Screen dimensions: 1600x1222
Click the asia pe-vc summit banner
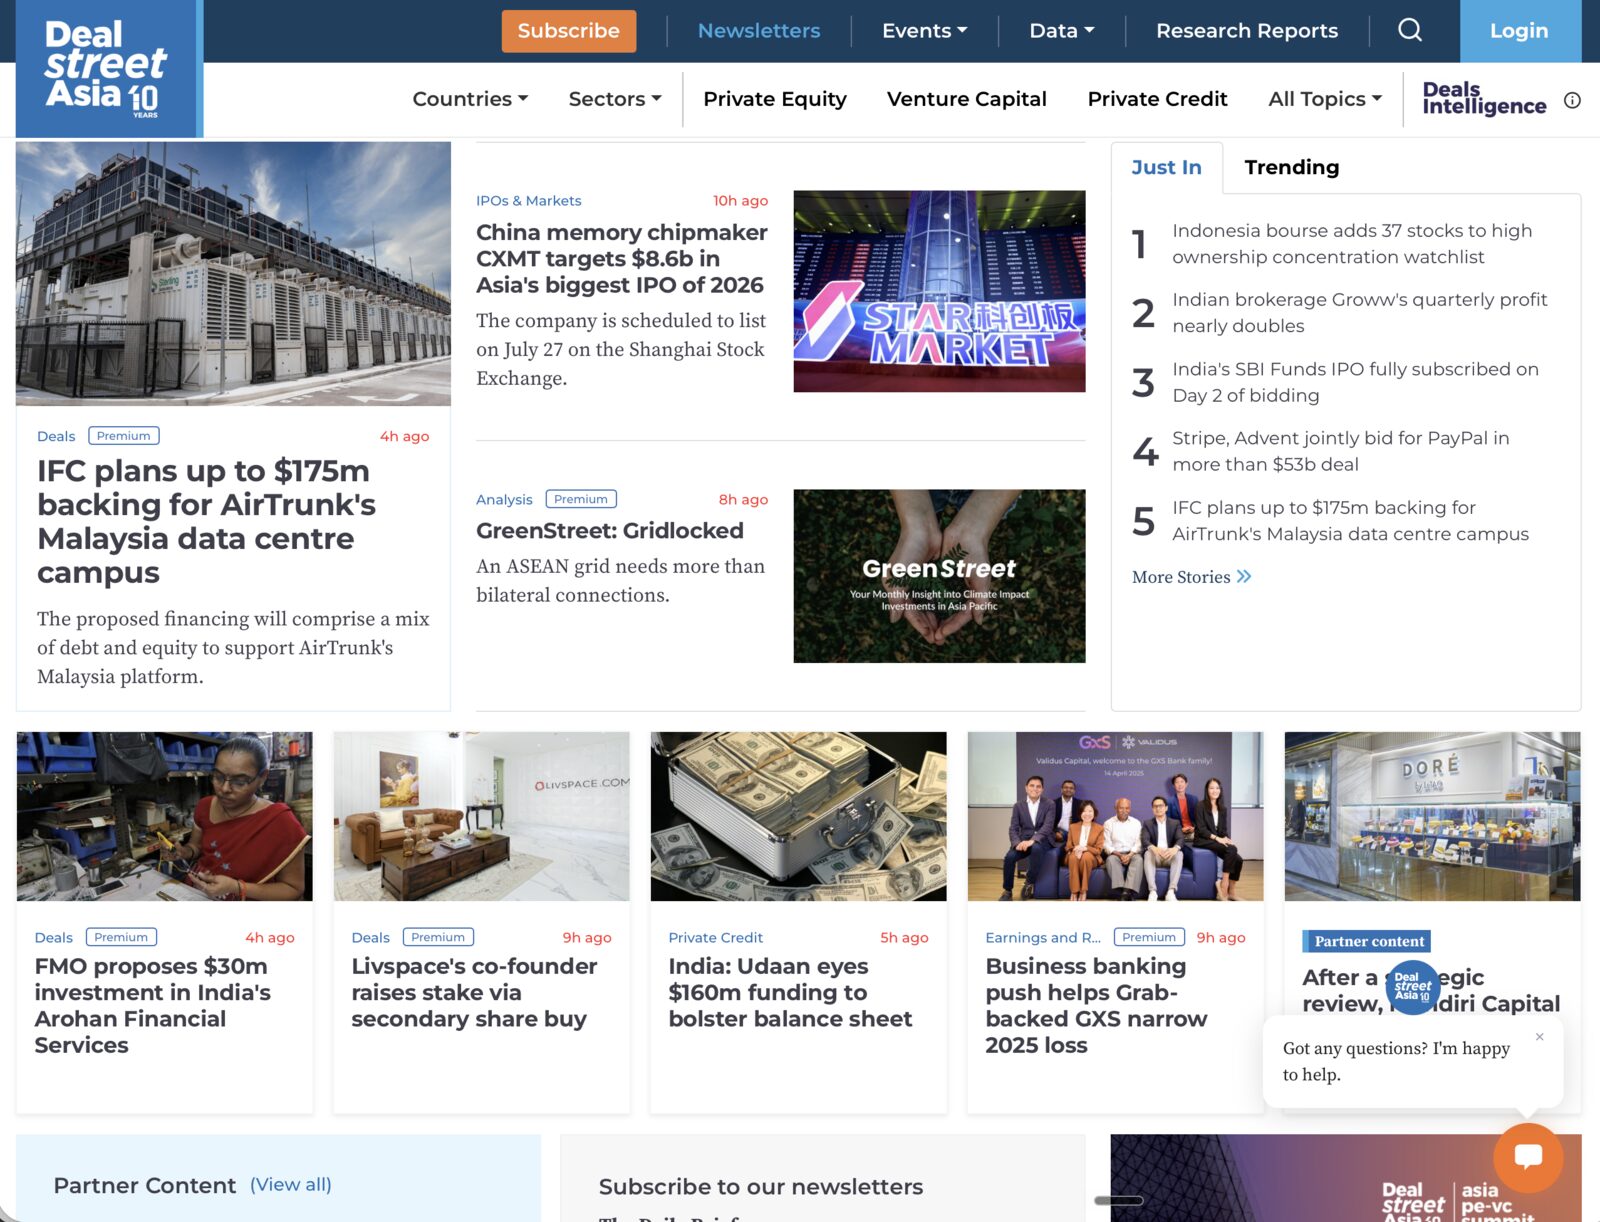click(1345, 1178)
